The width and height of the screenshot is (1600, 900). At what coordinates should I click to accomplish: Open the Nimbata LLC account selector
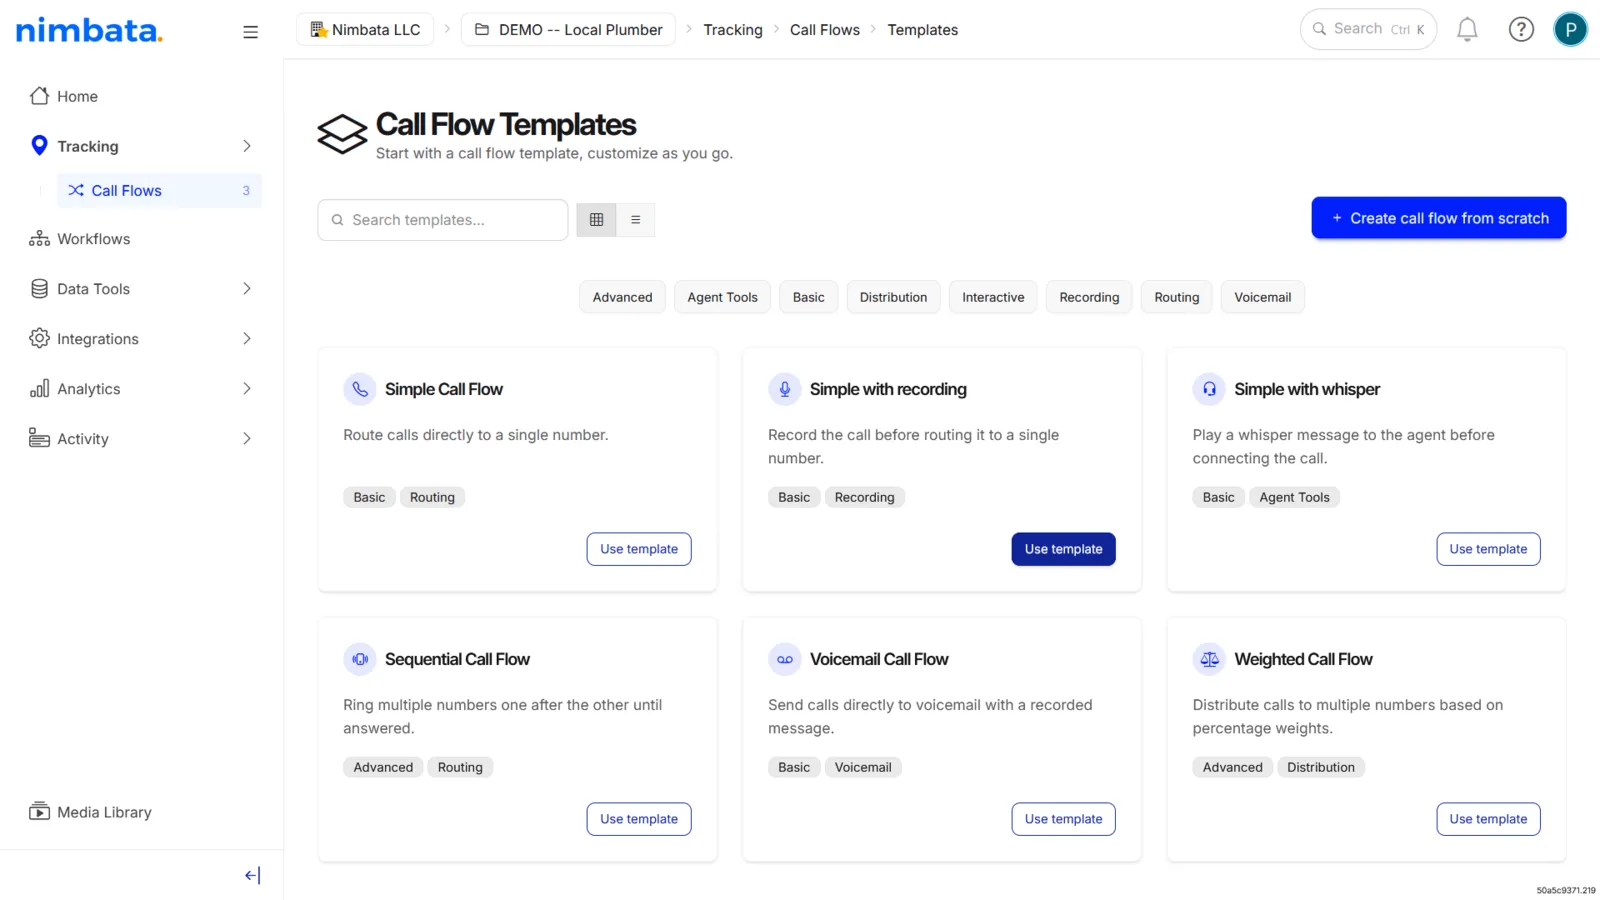pos(365,30)
